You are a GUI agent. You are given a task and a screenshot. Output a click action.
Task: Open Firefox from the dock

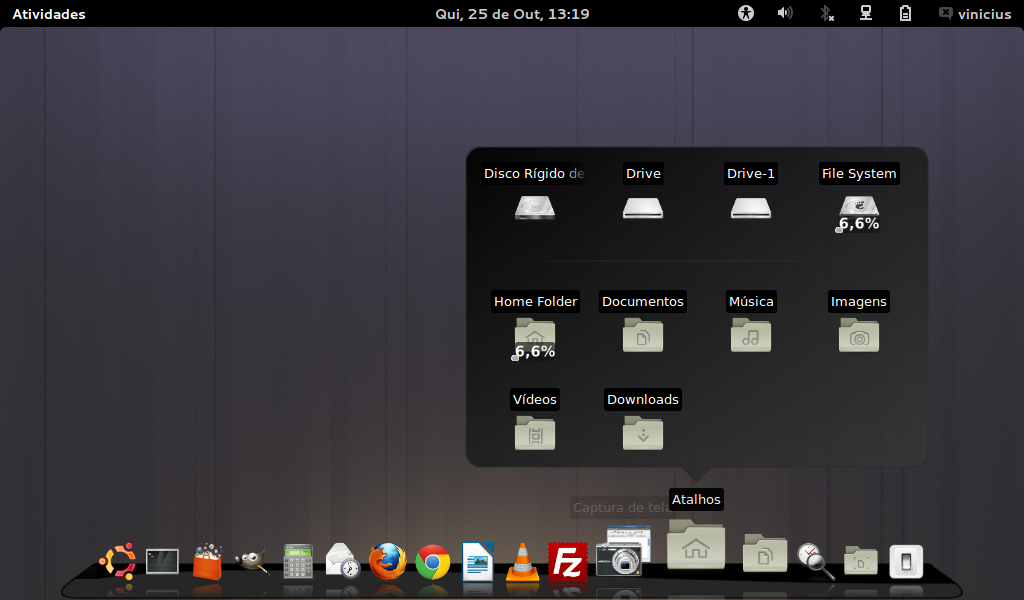(x=387, y=562)
